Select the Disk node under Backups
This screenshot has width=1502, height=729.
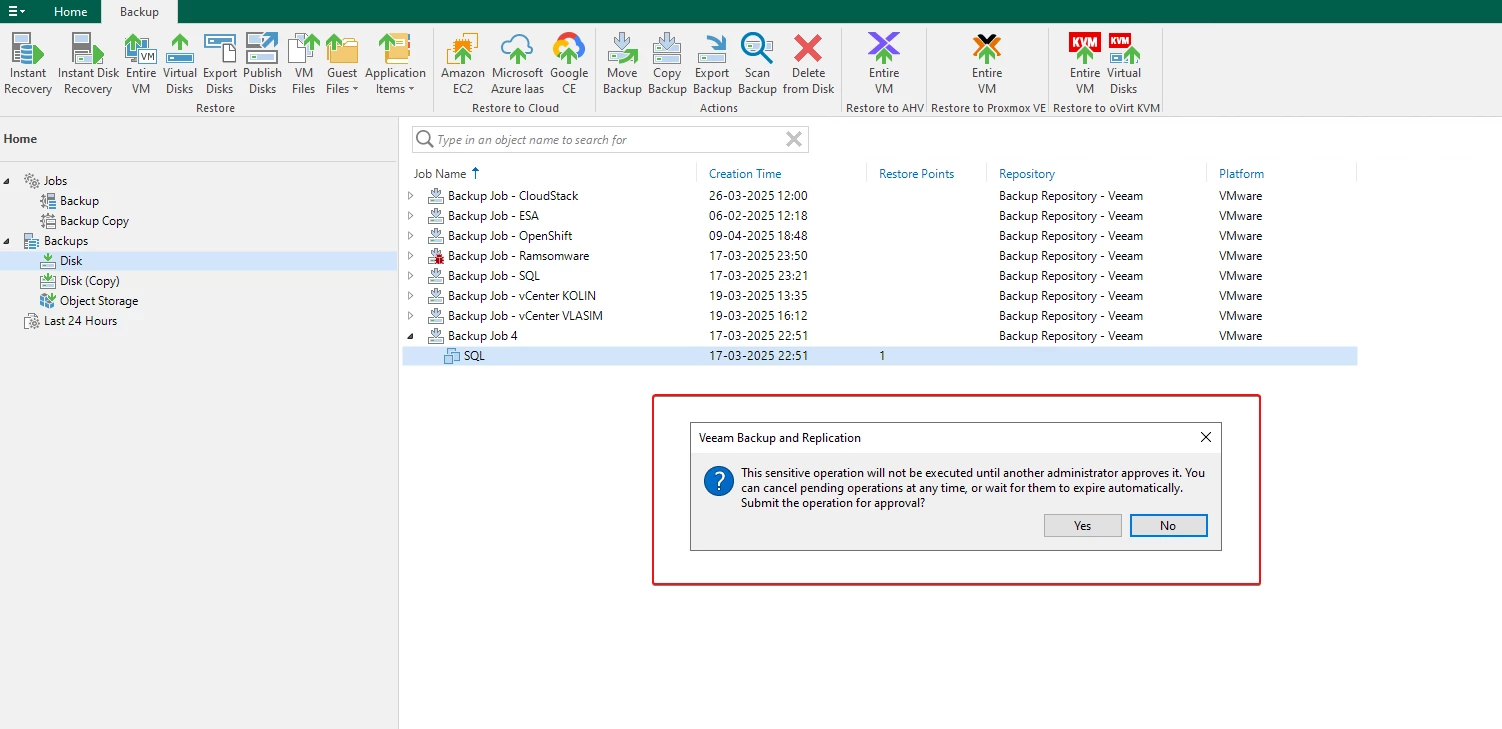tap(71, 261)
